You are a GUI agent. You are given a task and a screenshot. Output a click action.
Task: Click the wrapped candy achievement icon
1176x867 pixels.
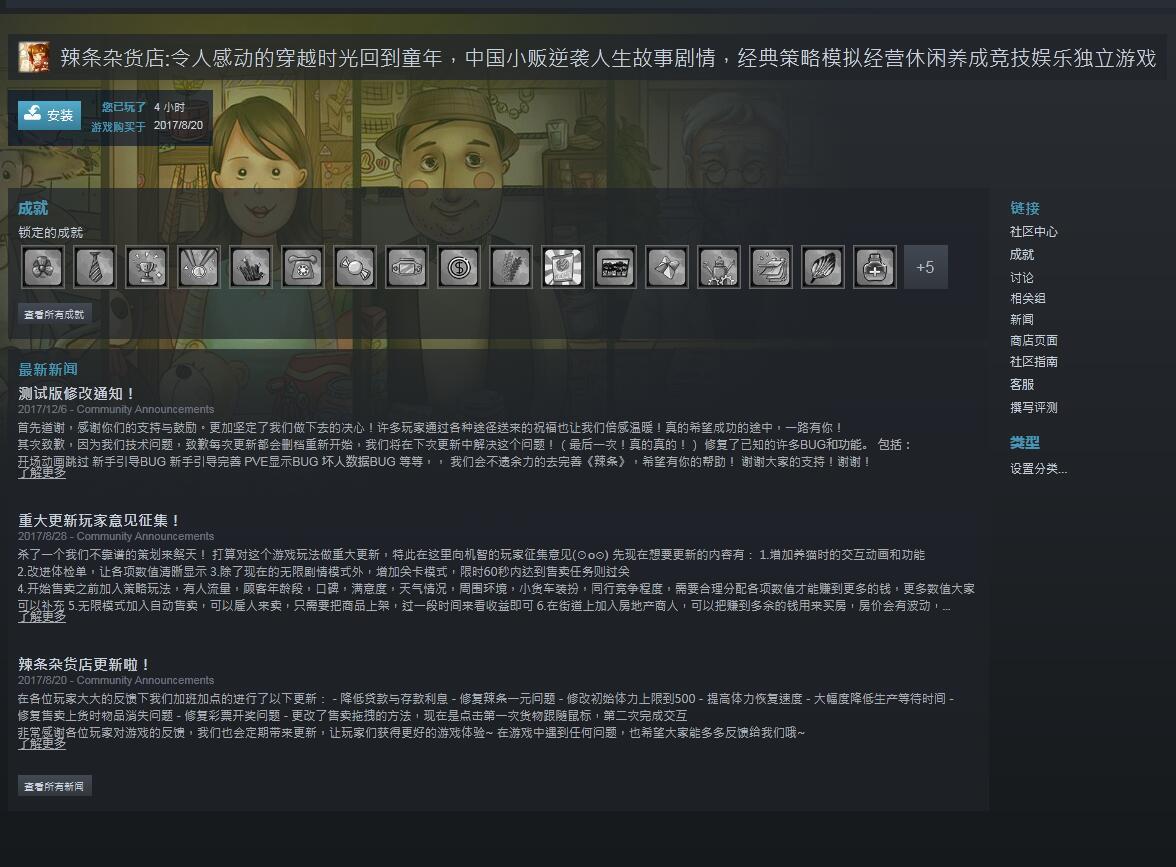click(355, 267)
